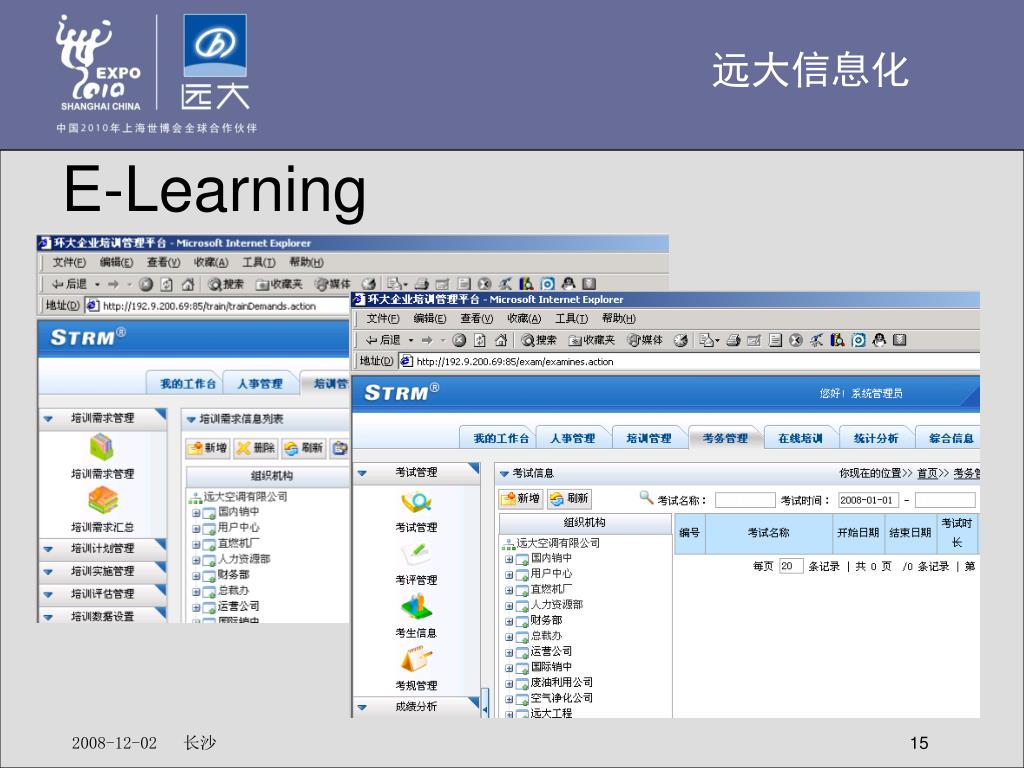Click Home icon in back IE window
The height and width of the screenshot is (768, 1024).
[188, 284]
